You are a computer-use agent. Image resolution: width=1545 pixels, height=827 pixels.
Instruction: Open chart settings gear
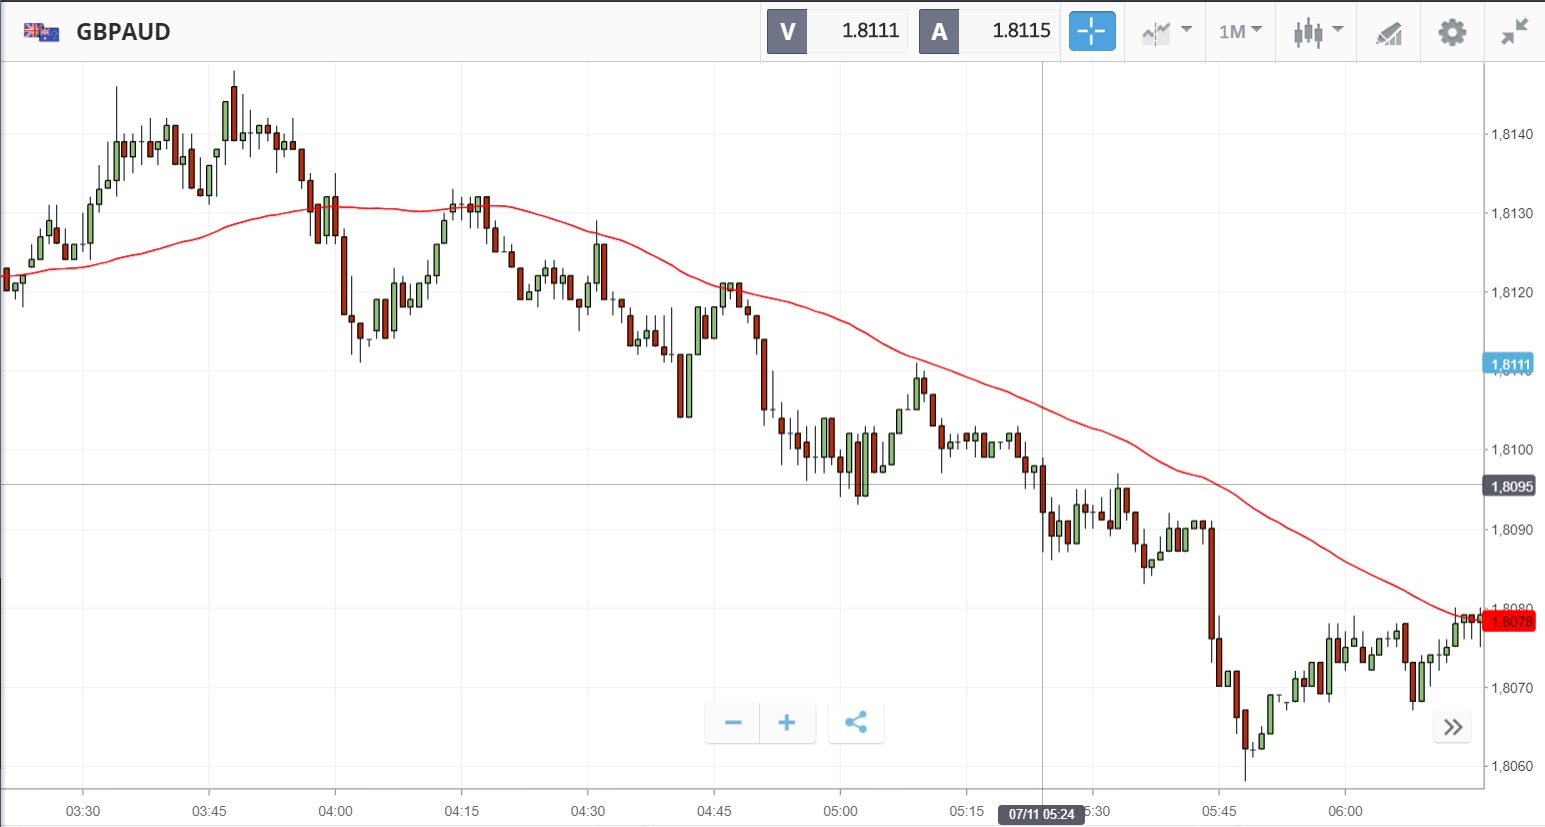tap(1452, 32)
